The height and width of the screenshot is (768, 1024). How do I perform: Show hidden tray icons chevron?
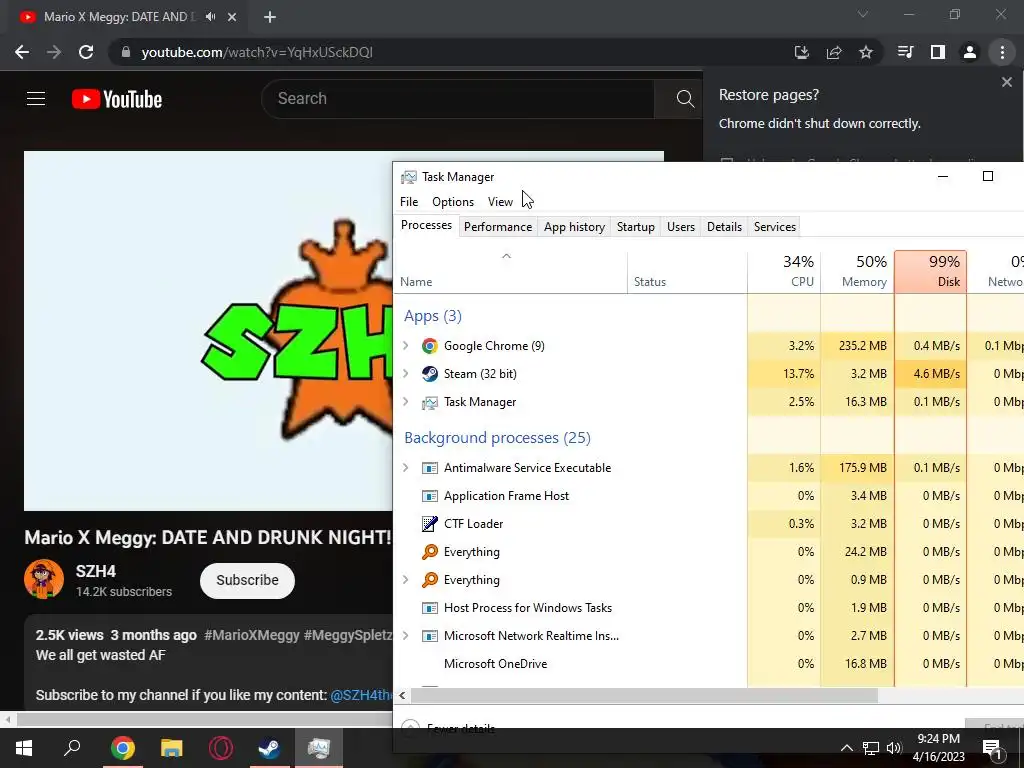846,748
